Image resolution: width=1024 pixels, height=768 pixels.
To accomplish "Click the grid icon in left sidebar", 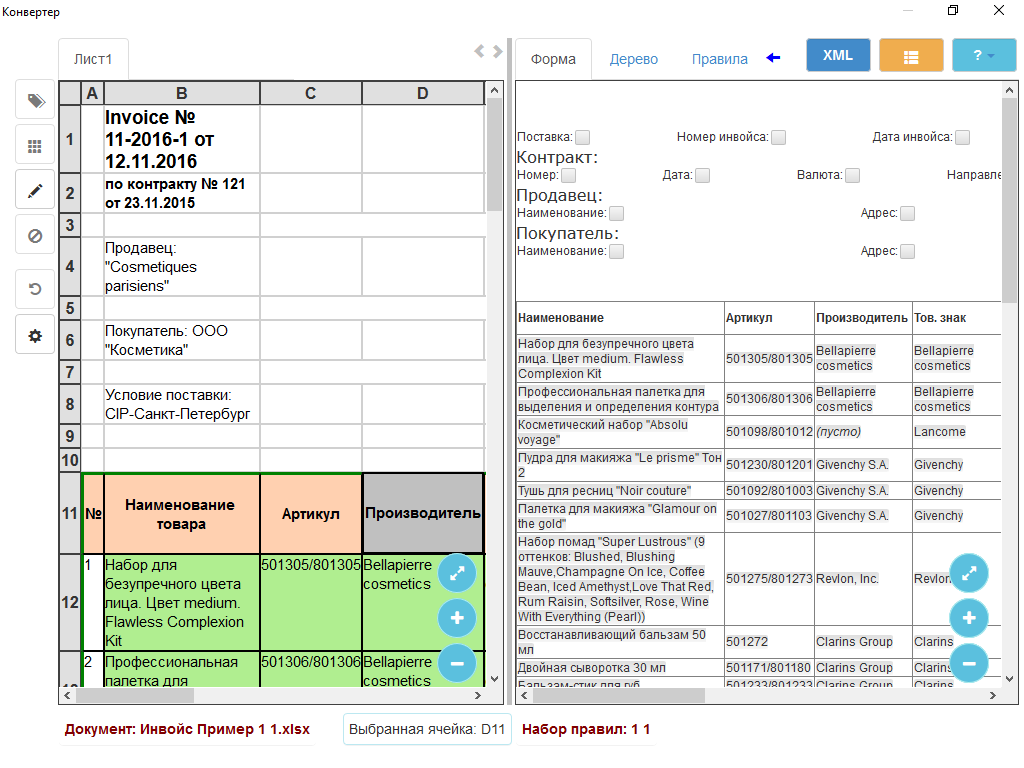I will (x=35, y=146).
